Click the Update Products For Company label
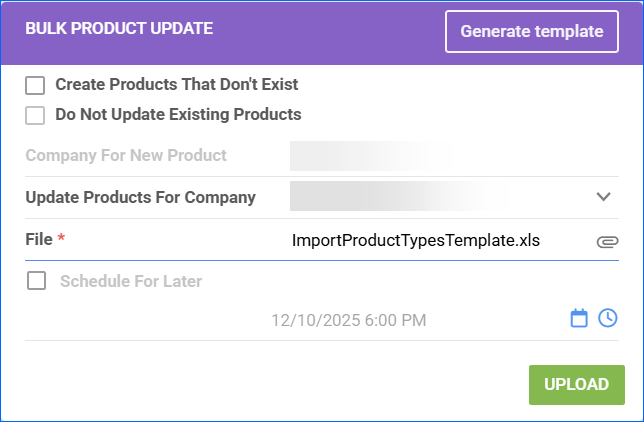 tap(140, 197)
